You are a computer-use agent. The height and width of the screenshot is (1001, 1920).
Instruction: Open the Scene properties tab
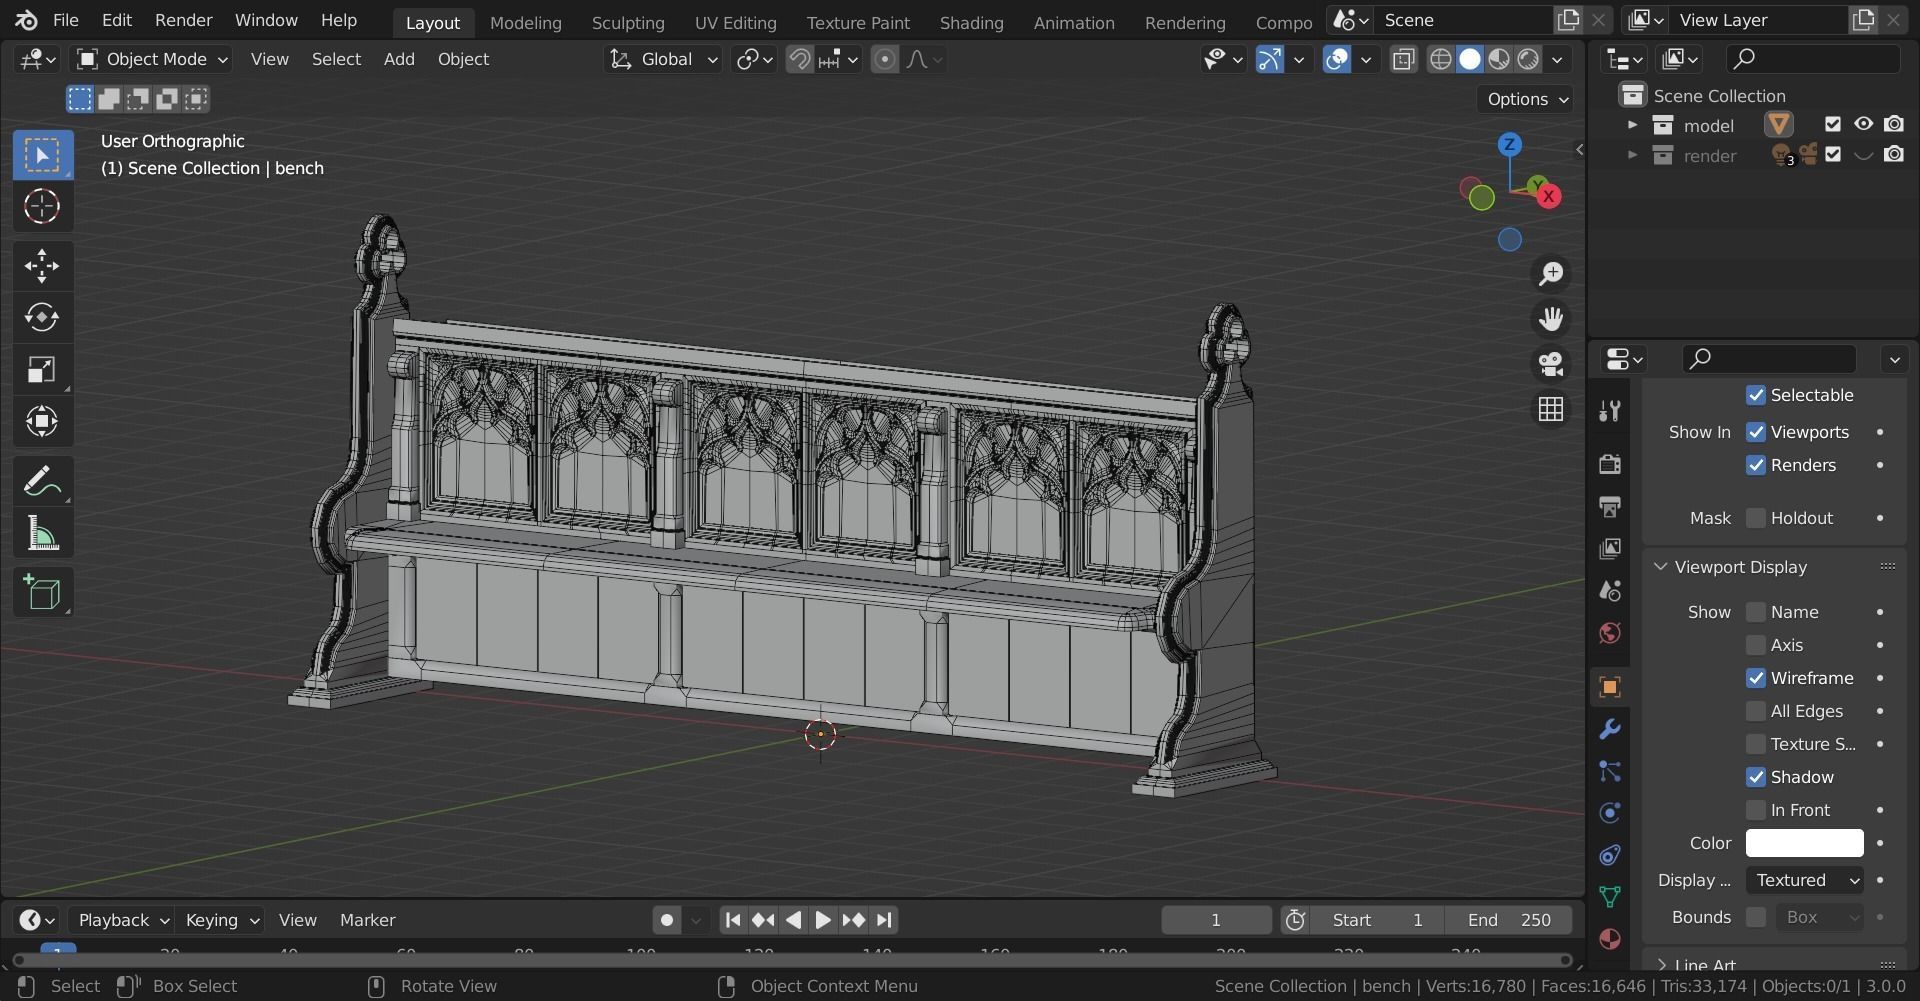(1609, 590)
